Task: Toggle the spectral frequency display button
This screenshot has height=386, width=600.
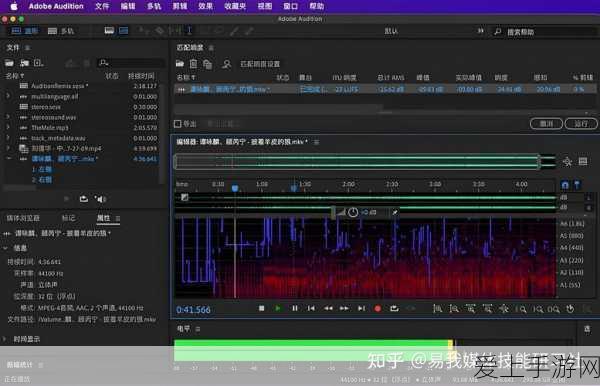Action: click(109, 30)
